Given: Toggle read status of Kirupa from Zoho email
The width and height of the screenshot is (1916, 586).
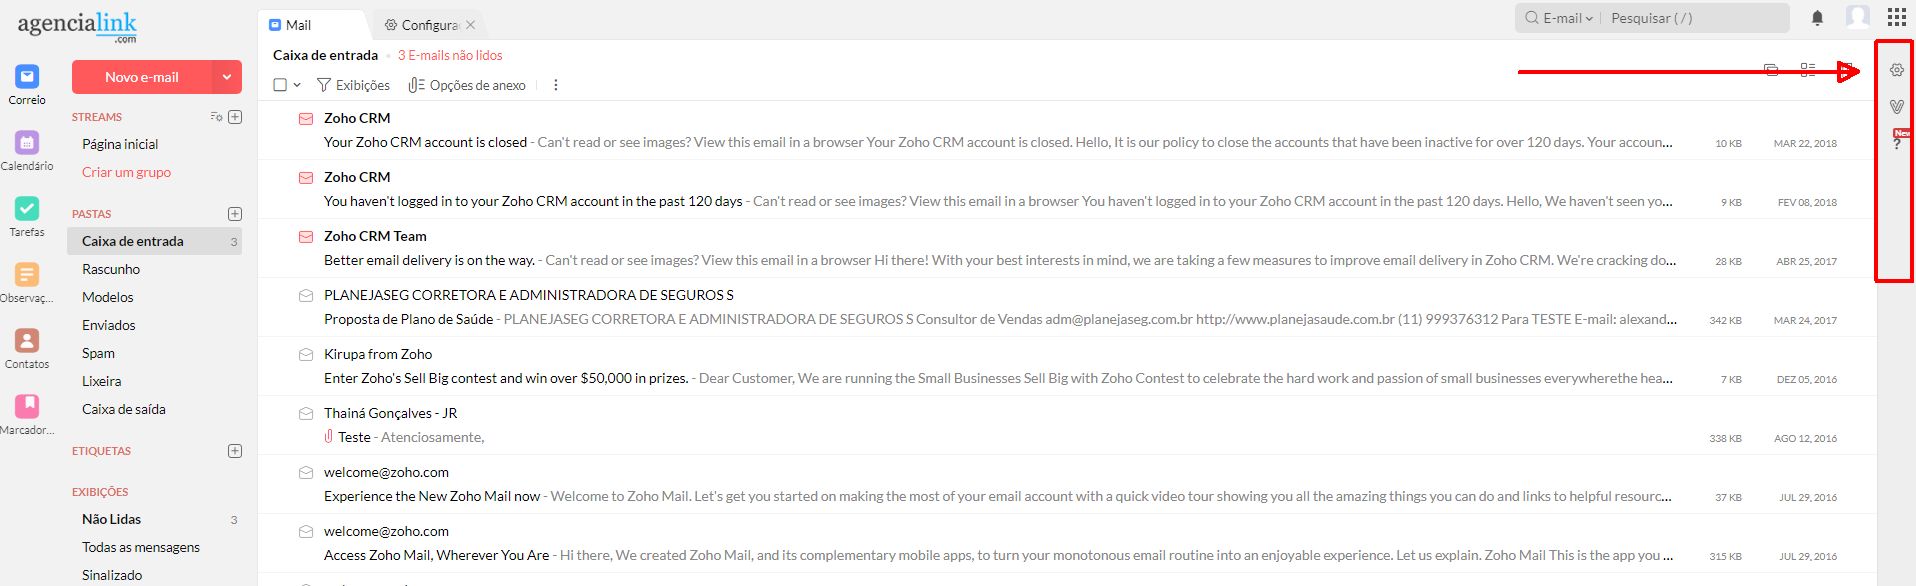Looking at the screenshot, I should click(x=306, y=355).
